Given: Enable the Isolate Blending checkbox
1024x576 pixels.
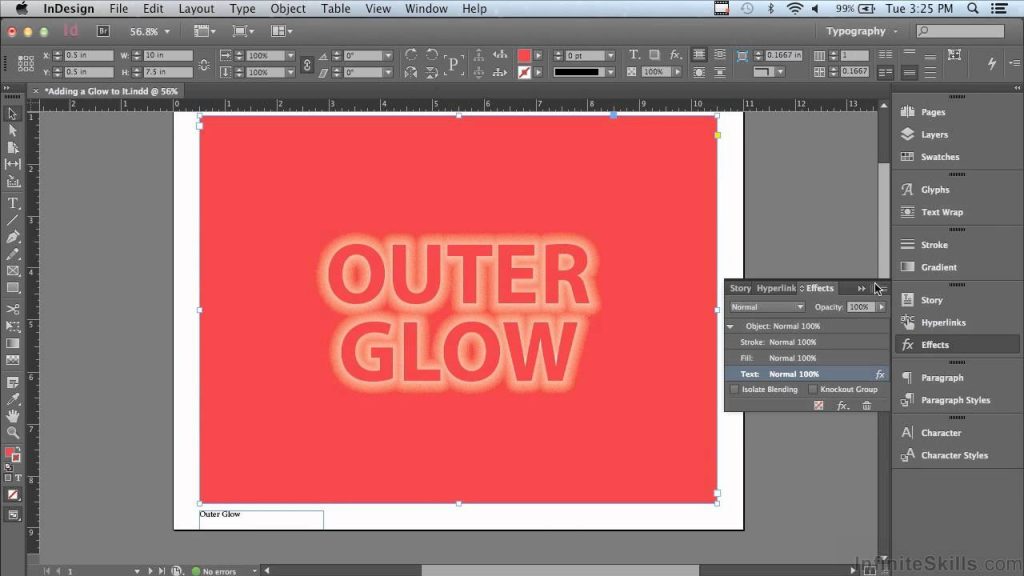Looking at the screenshot, I should 735,389.
